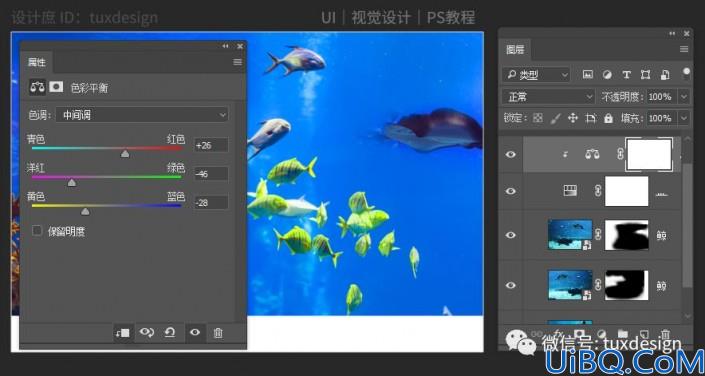Click the Layers panel vertical scrollbar
The width and height of the screenshot is (705, 376).
686,225
